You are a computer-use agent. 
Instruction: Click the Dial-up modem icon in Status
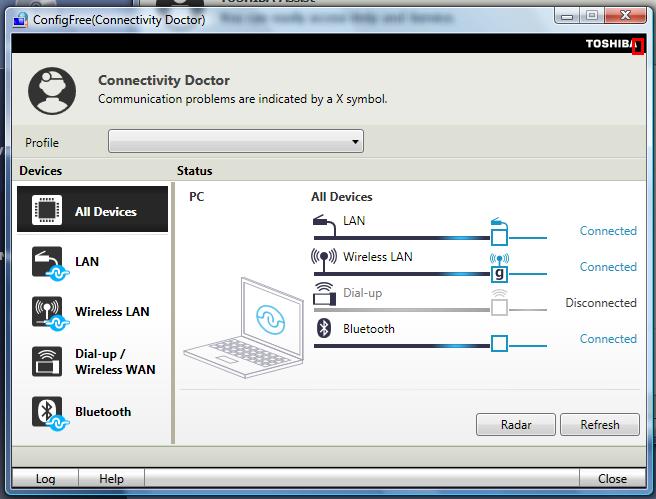(324, 294)
